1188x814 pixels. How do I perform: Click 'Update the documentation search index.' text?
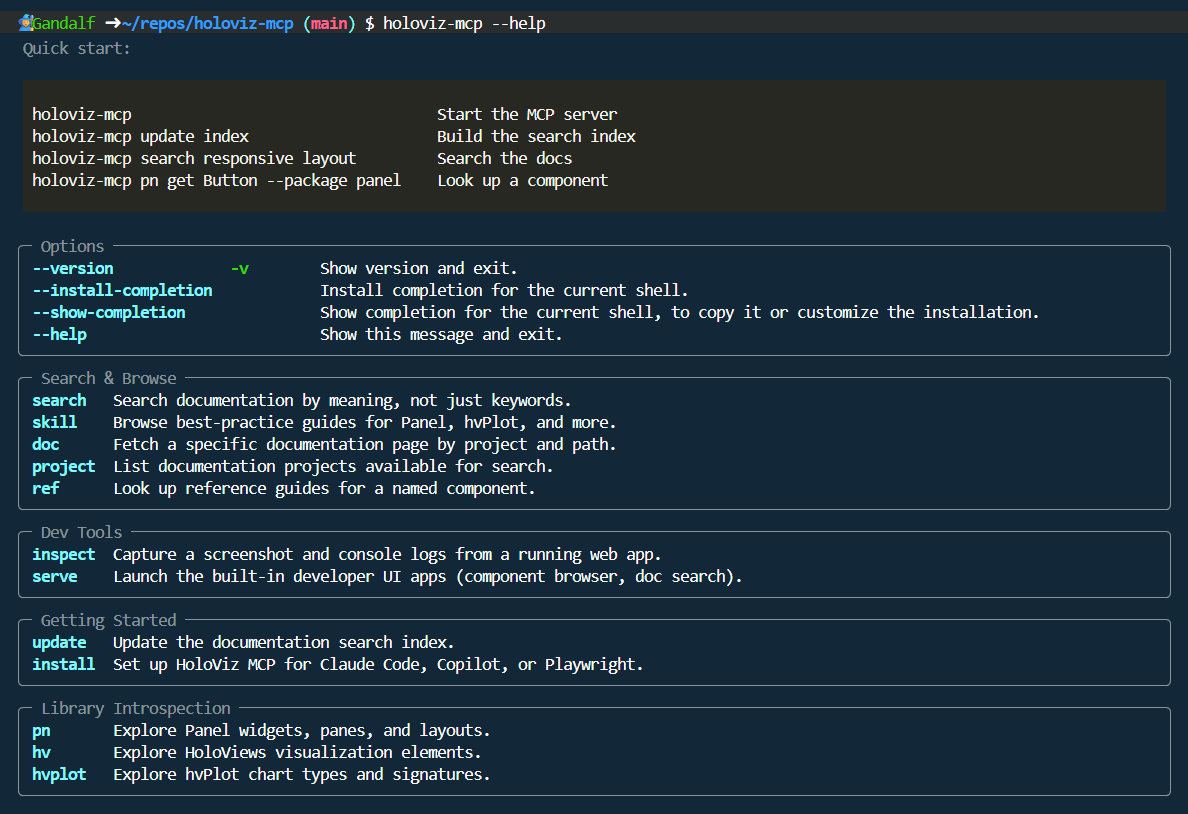[283, 642]
